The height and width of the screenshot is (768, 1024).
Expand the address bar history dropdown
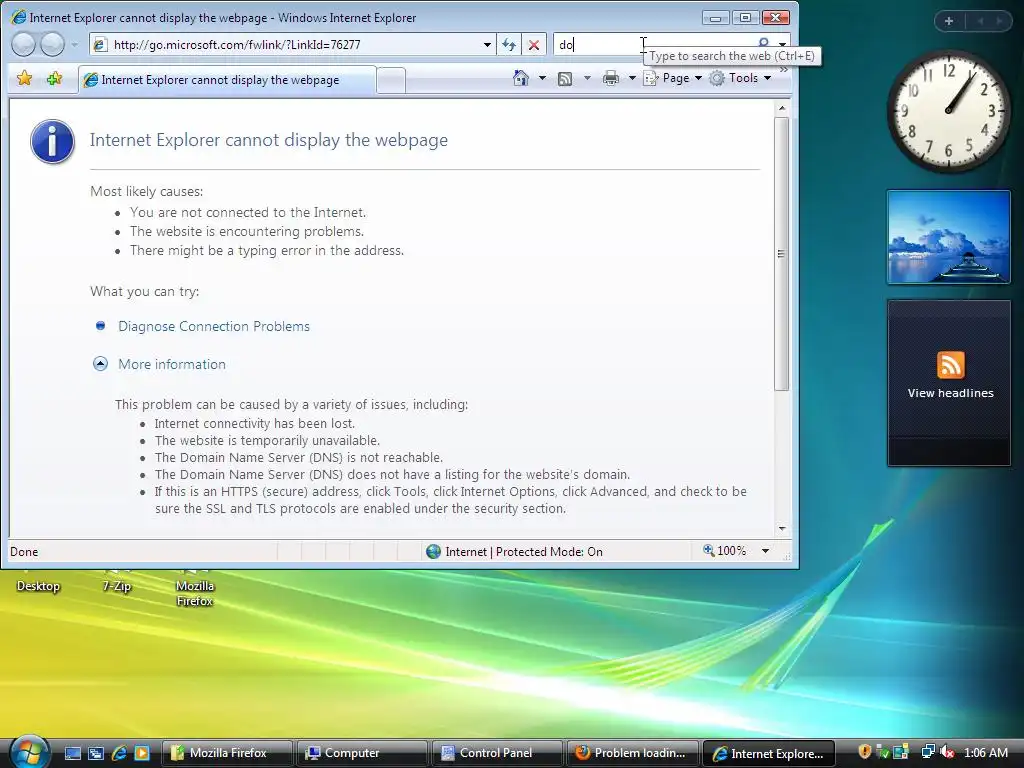(x=487, y=44)
